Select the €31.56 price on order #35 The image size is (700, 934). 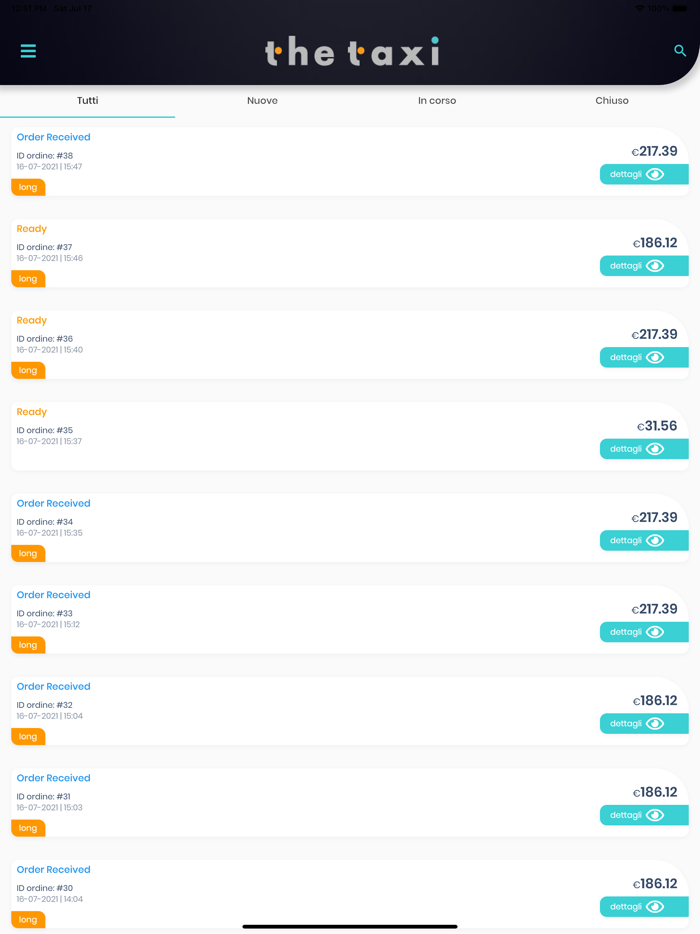[657, 426]
